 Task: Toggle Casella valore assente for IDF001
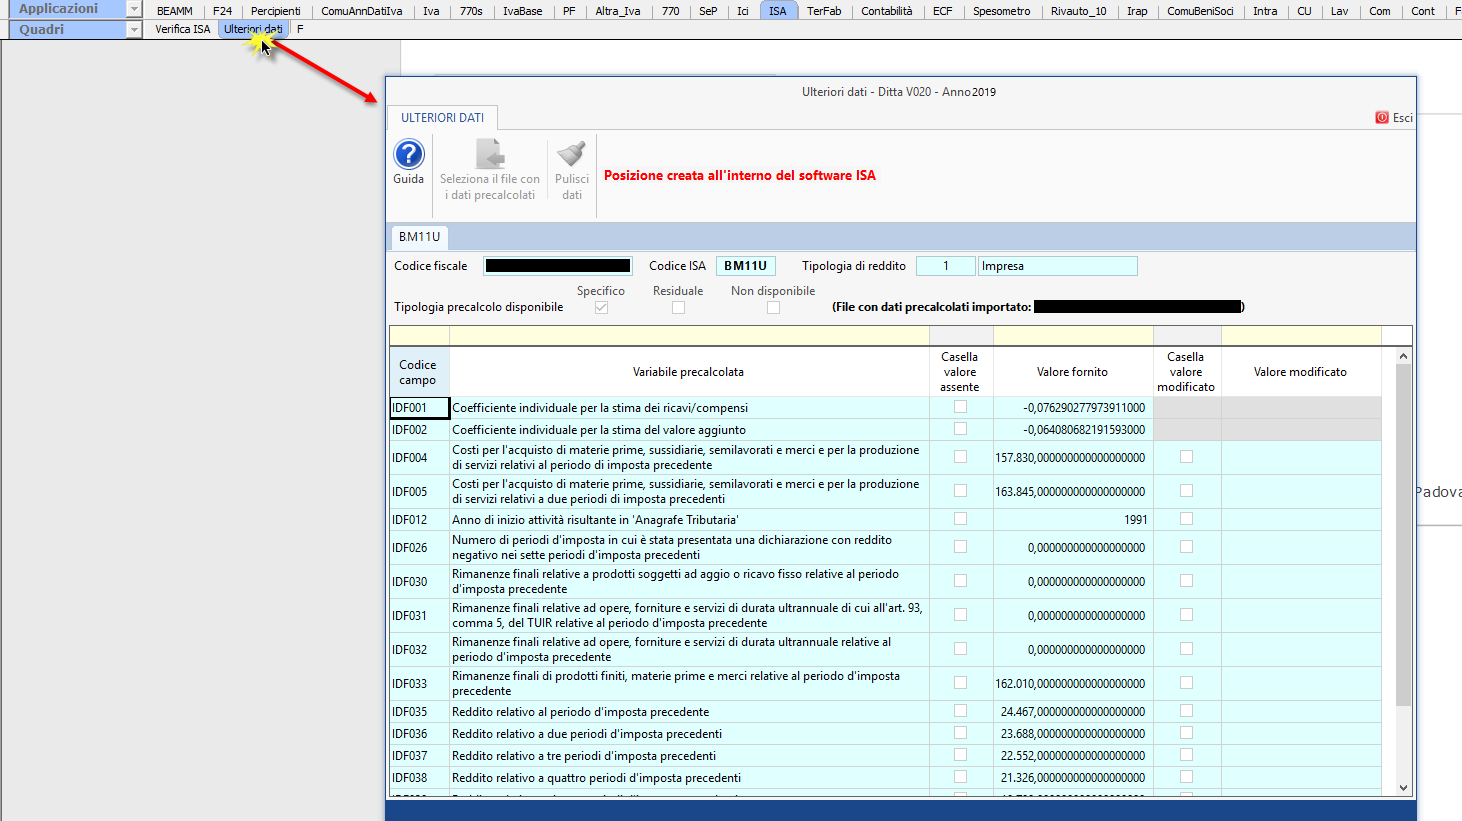pyautogui.click(x=960, y=407)
